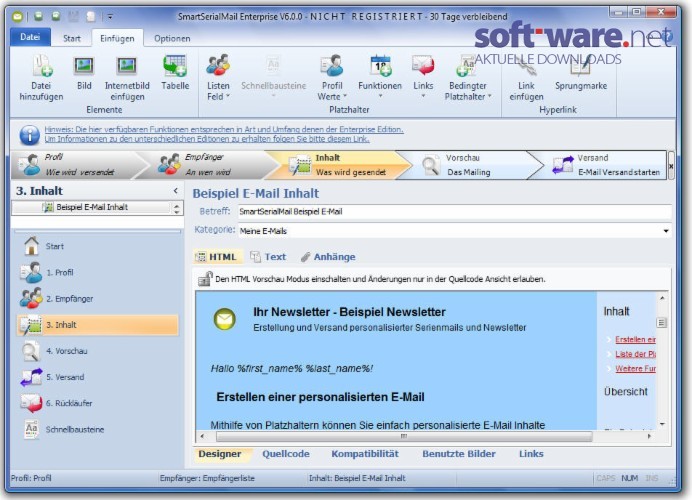Viewport: 692px width, 500px height.
Task: Select the HTML content tab
Action: [x=217, y=257]
